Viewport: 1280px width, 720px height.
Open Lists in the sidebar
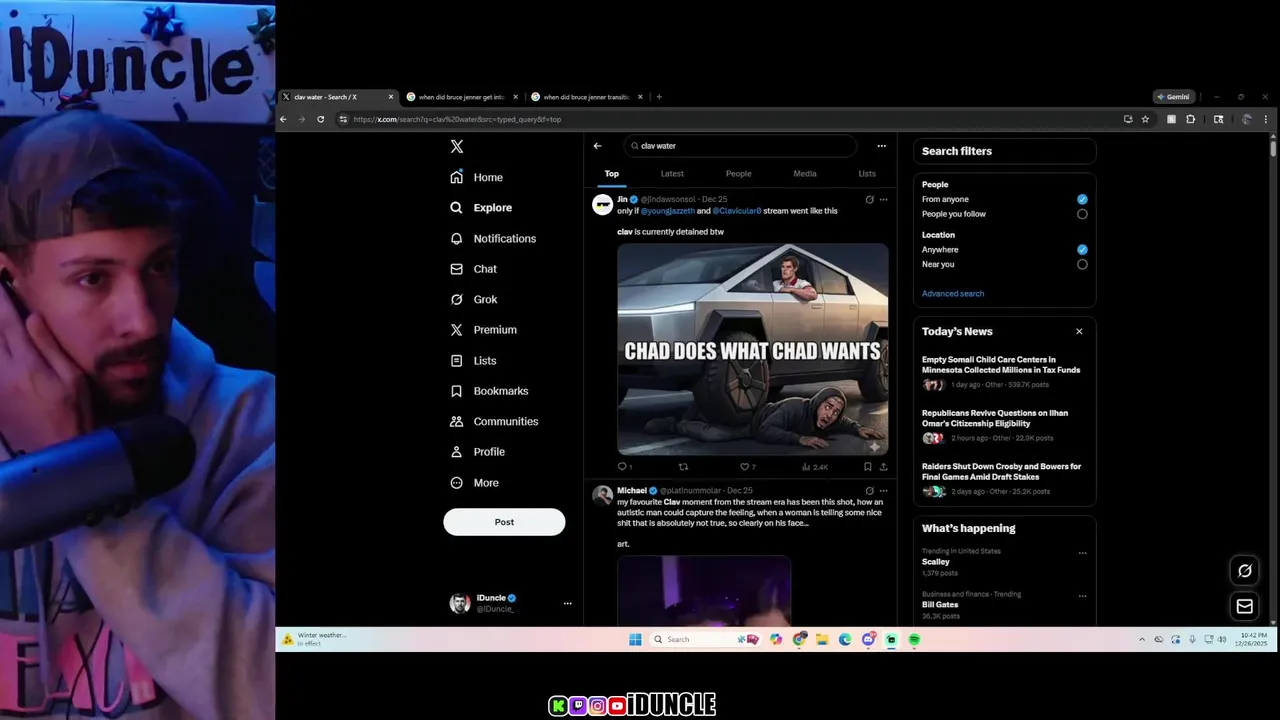[473, 360]
